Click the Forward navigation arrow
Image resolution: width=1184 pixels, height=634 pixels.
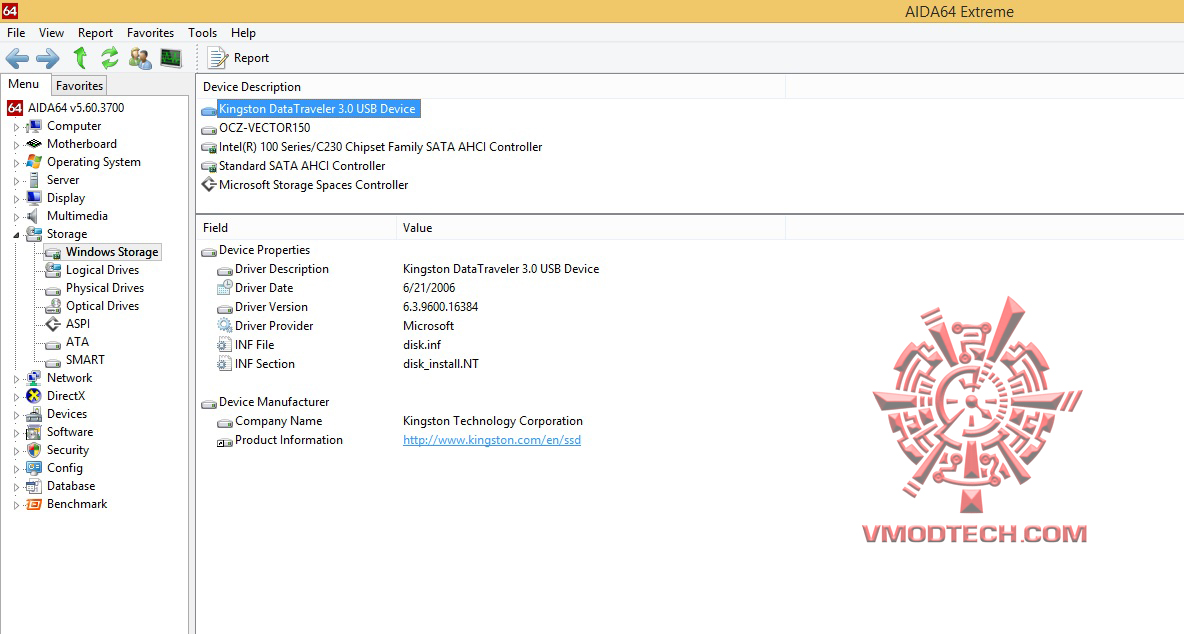(x=48, y=58)
